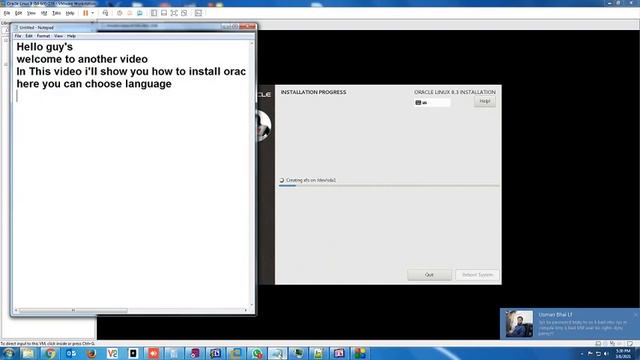Click the installation progress bar

pyautogui.click(x=389, y=186)
